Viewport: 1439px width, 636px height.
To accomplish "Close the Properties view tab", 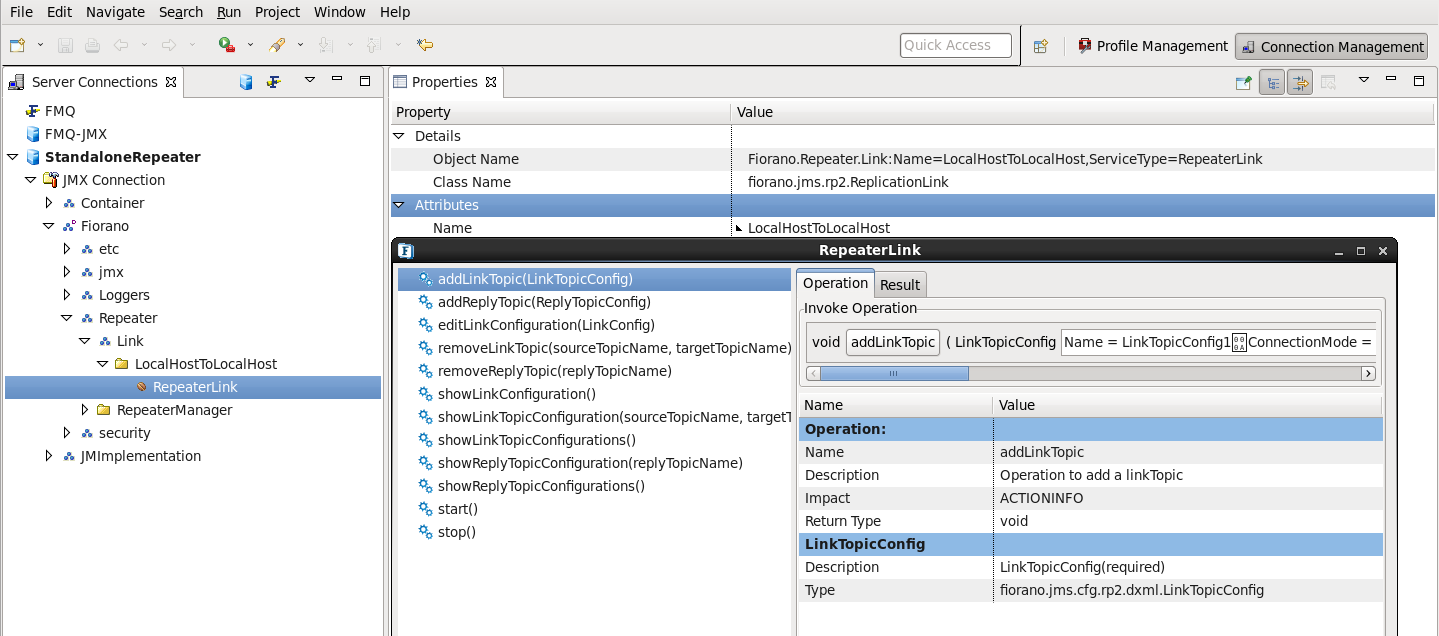I will click(490, 82).
